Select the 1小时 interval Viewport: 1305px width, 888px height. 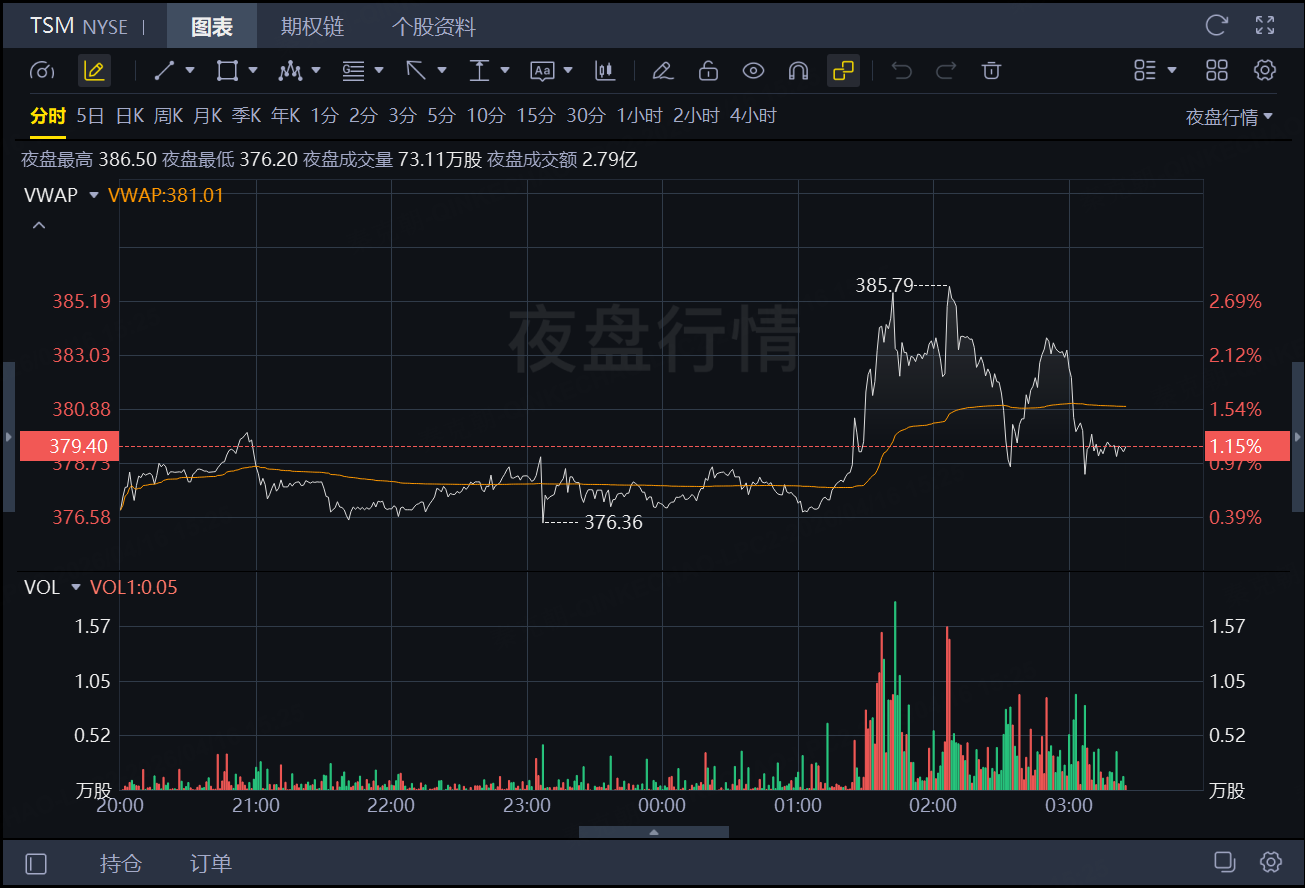pyautogui.click(x=640, y=116)
